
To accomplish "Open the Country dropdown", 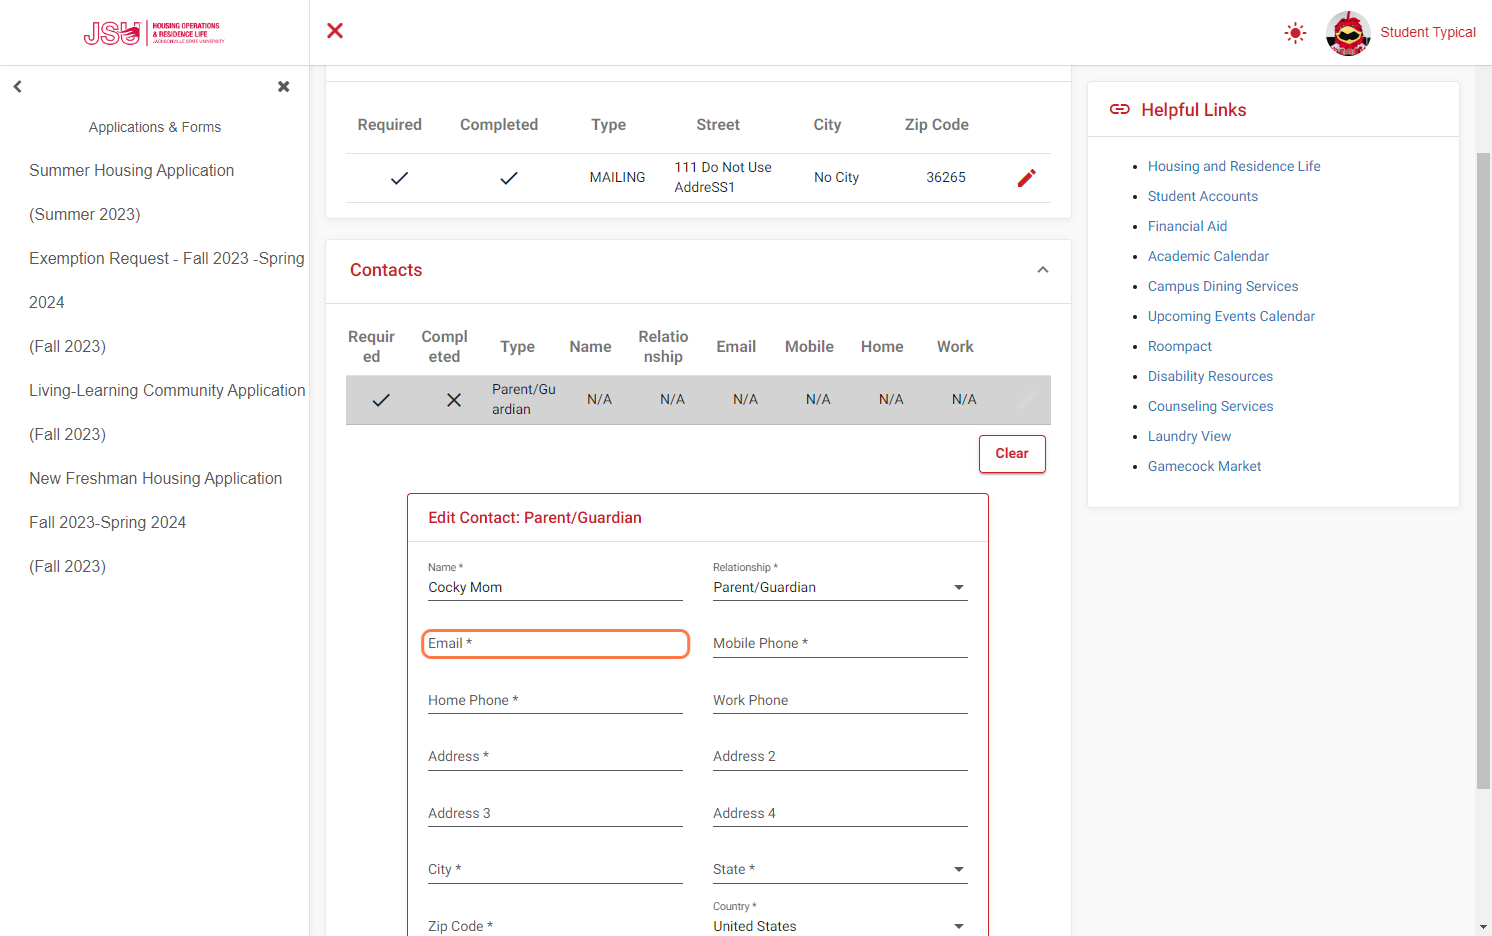I will 840,927.
